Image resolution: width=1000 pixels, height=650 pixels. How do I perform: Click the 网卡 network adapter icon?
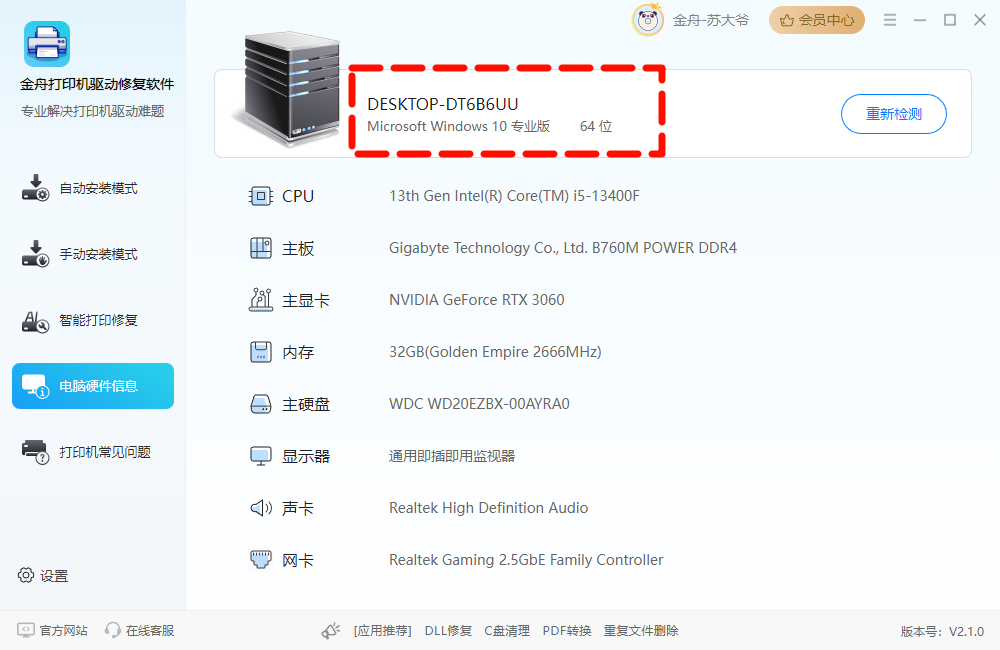tap(260, 559)
